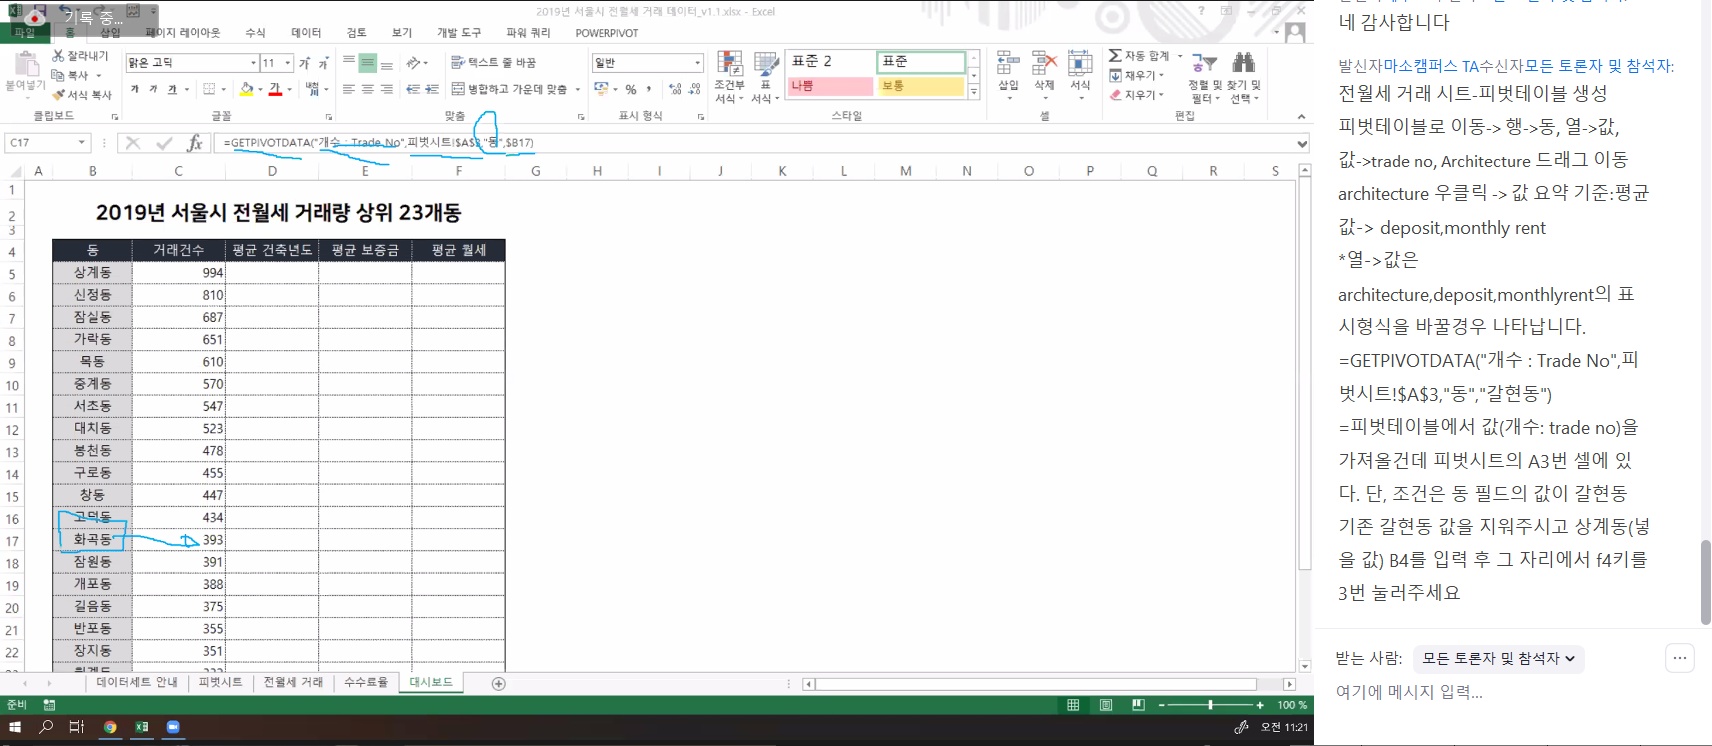Screen dimensions: 1712x746
Task: Apply the 나쁨 cell style
Action: click(830, 86)
